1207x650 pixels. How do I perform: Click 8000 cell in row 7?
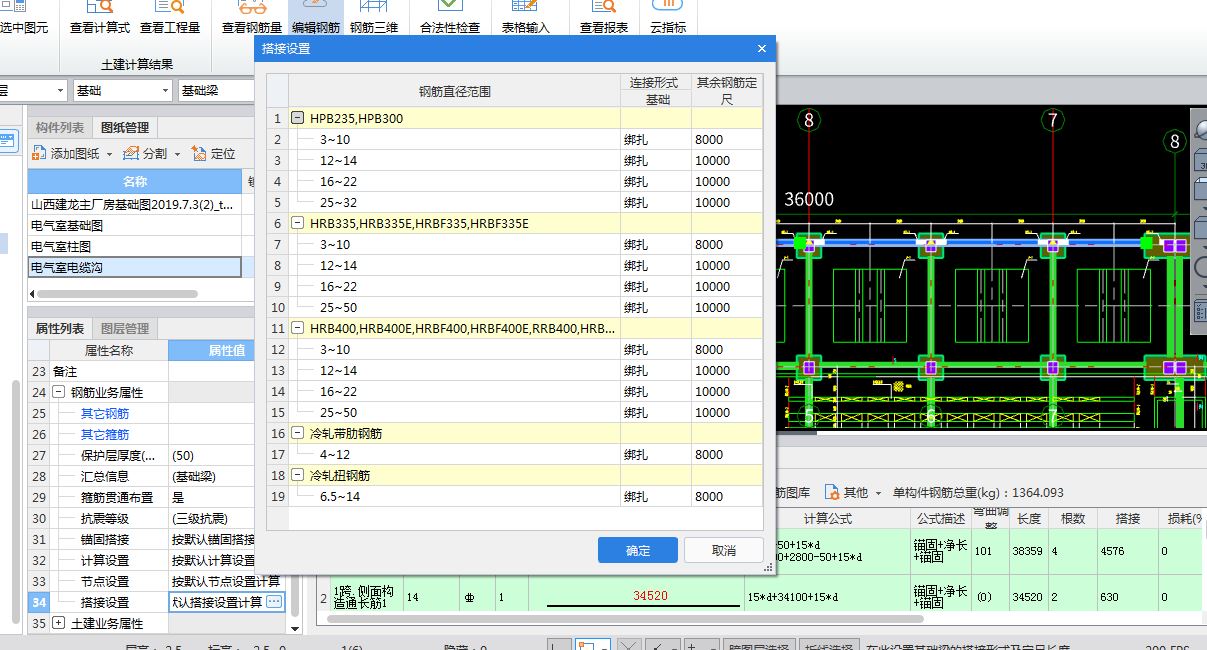tap(727, 244)
